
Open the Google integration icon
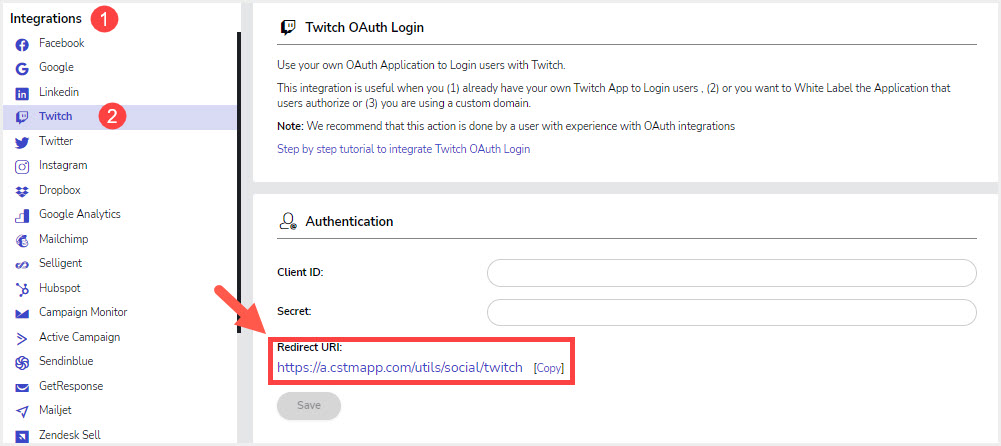click(22, 68)
